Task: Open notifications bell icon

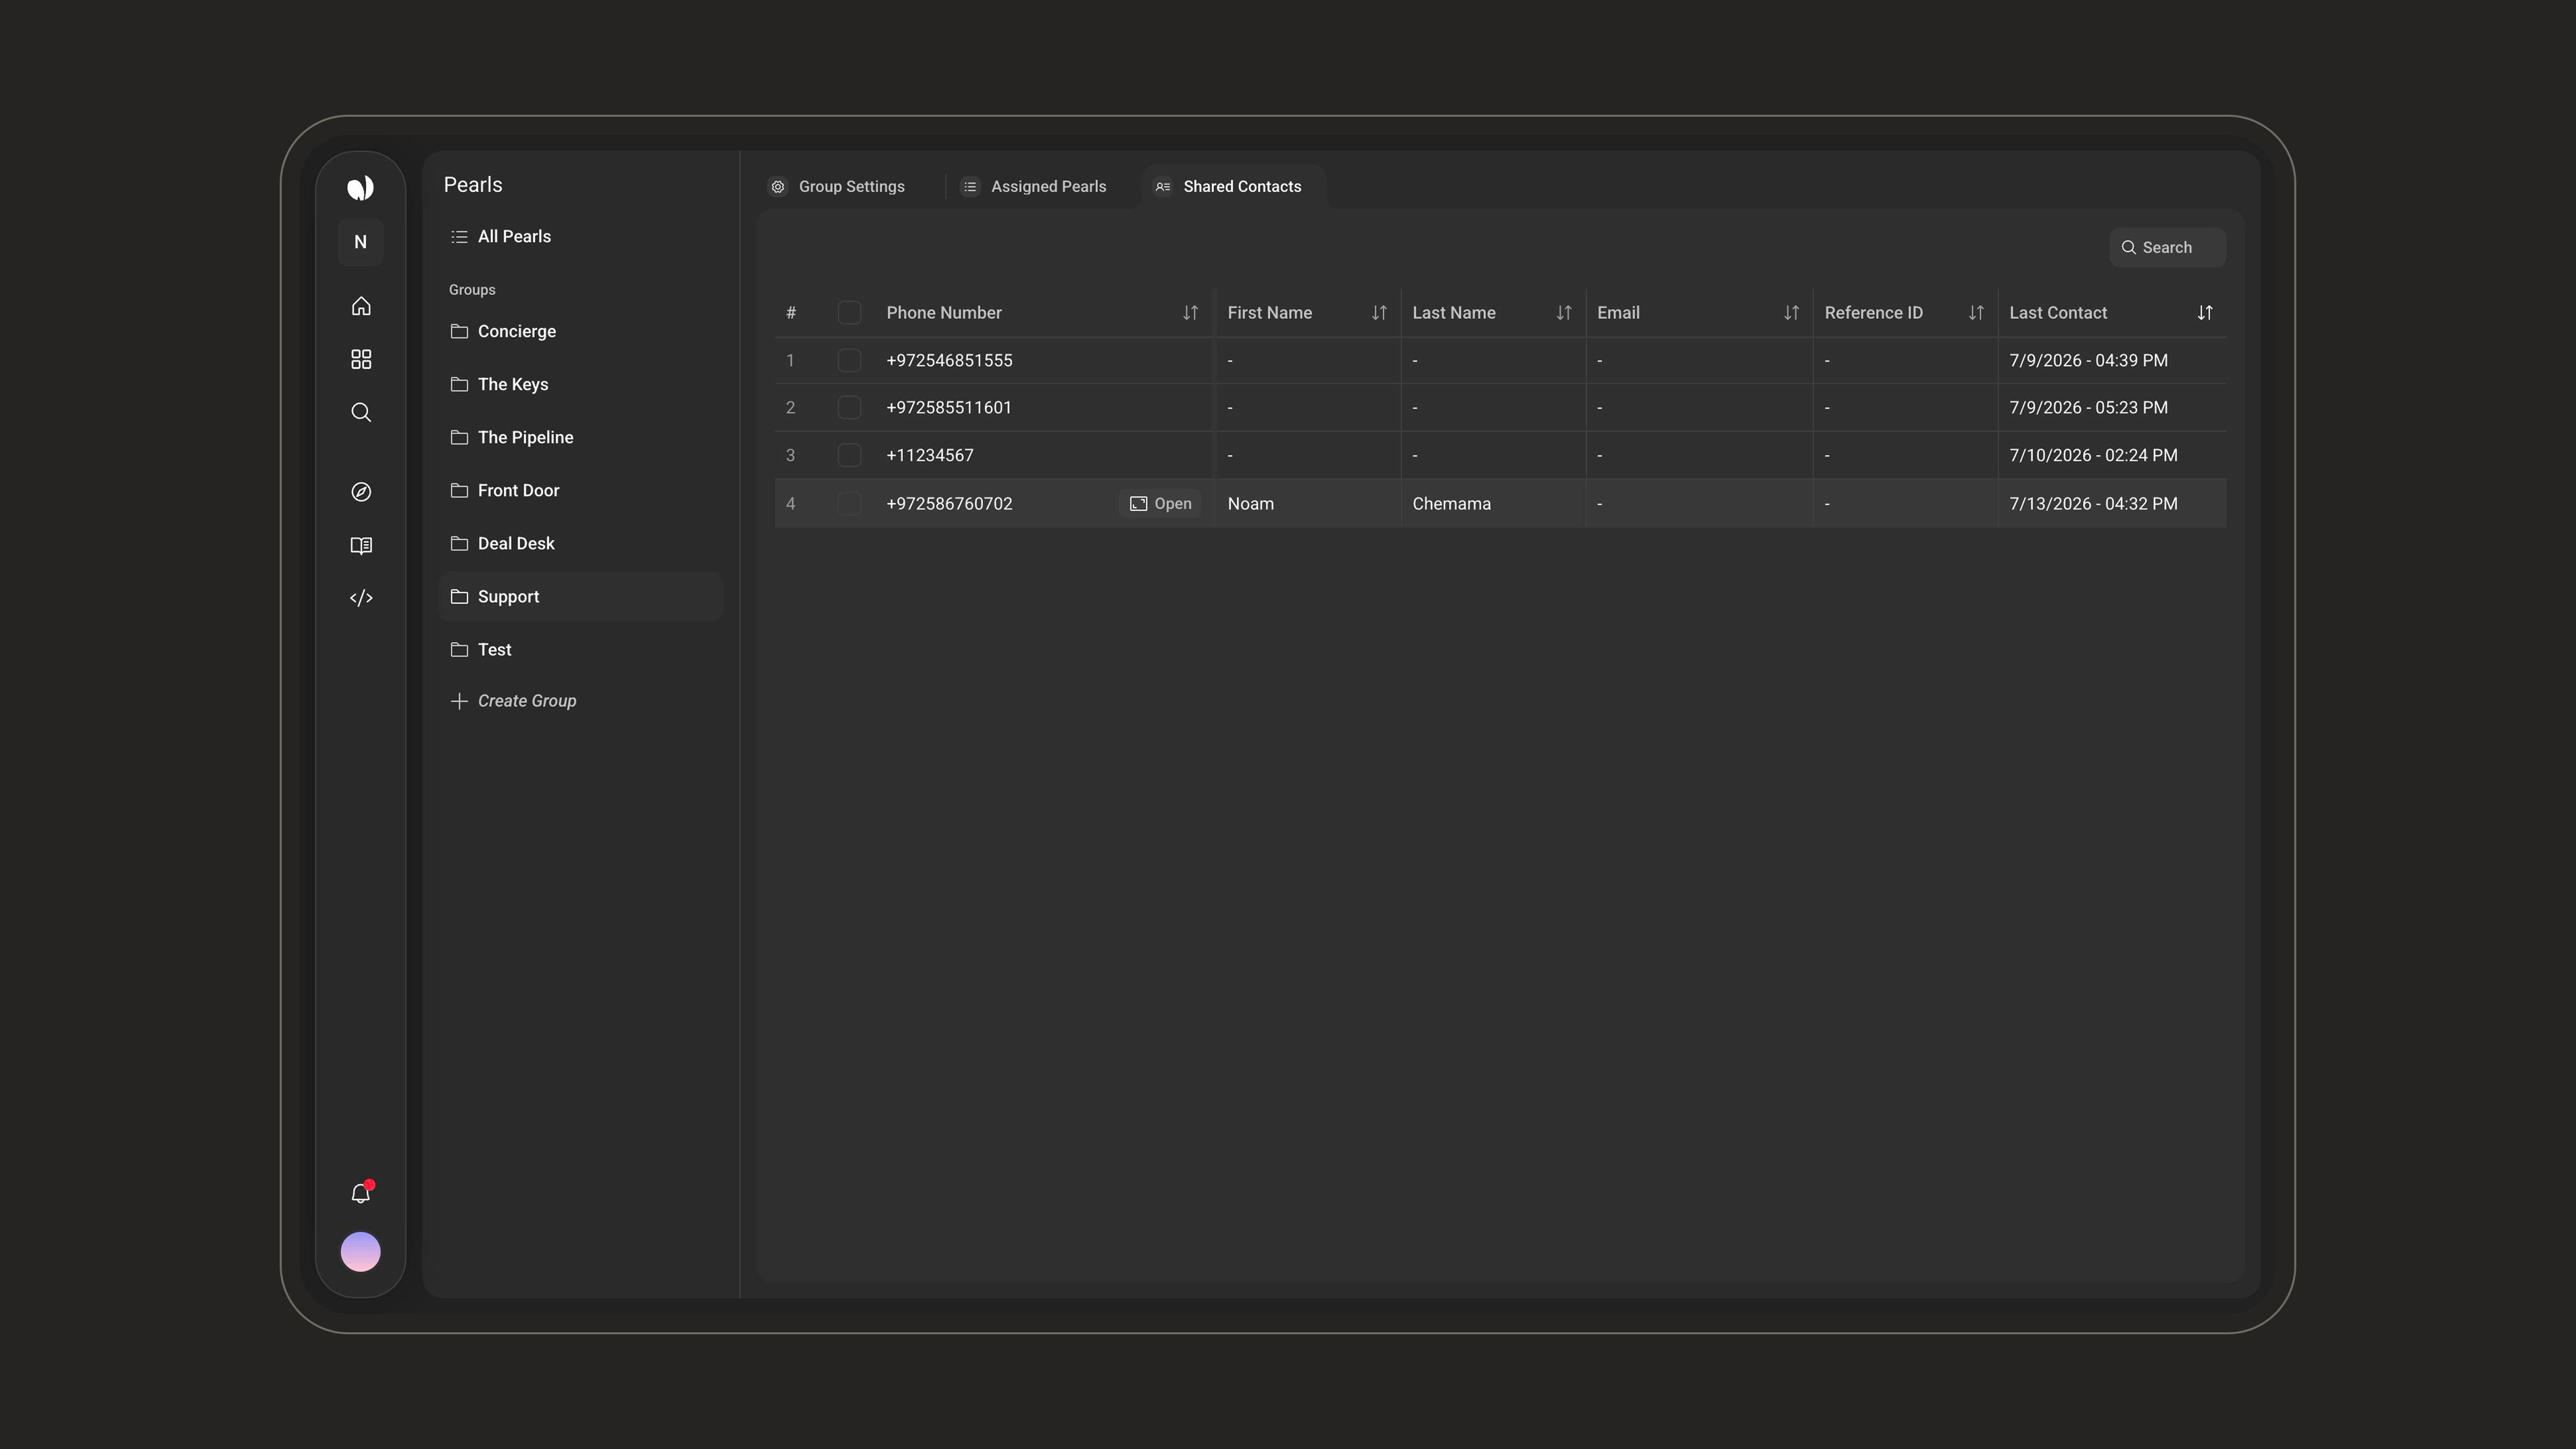Action: tap(361, 1193)
